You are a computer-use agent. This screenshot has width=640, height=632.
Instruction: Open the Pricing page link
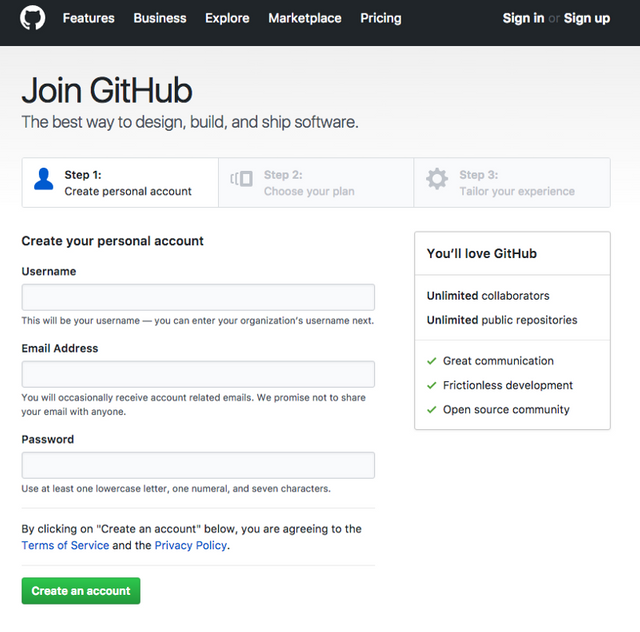[x=381, y=18]
